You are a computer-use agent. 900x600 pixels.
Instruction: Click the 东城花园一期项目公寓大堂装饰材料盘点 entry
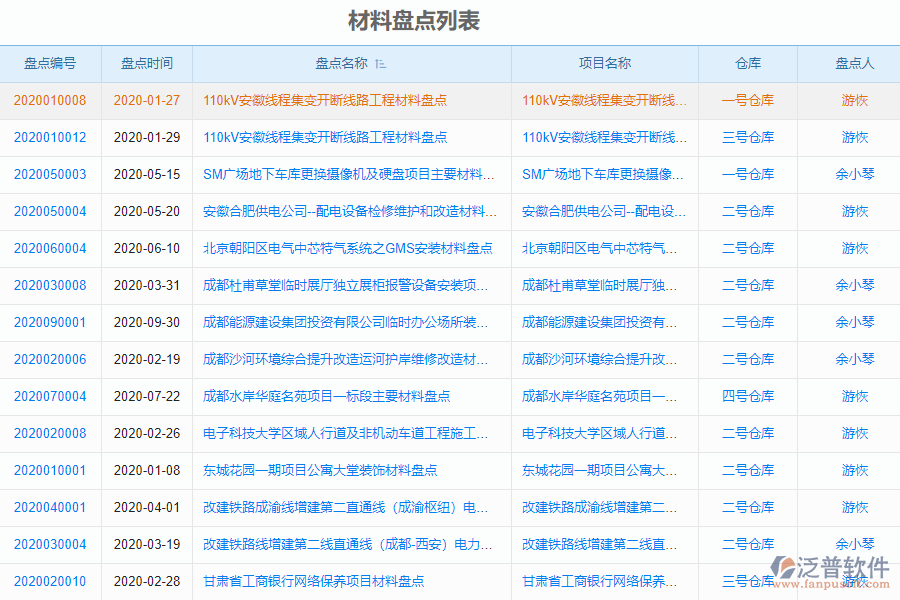click(321, 470)
